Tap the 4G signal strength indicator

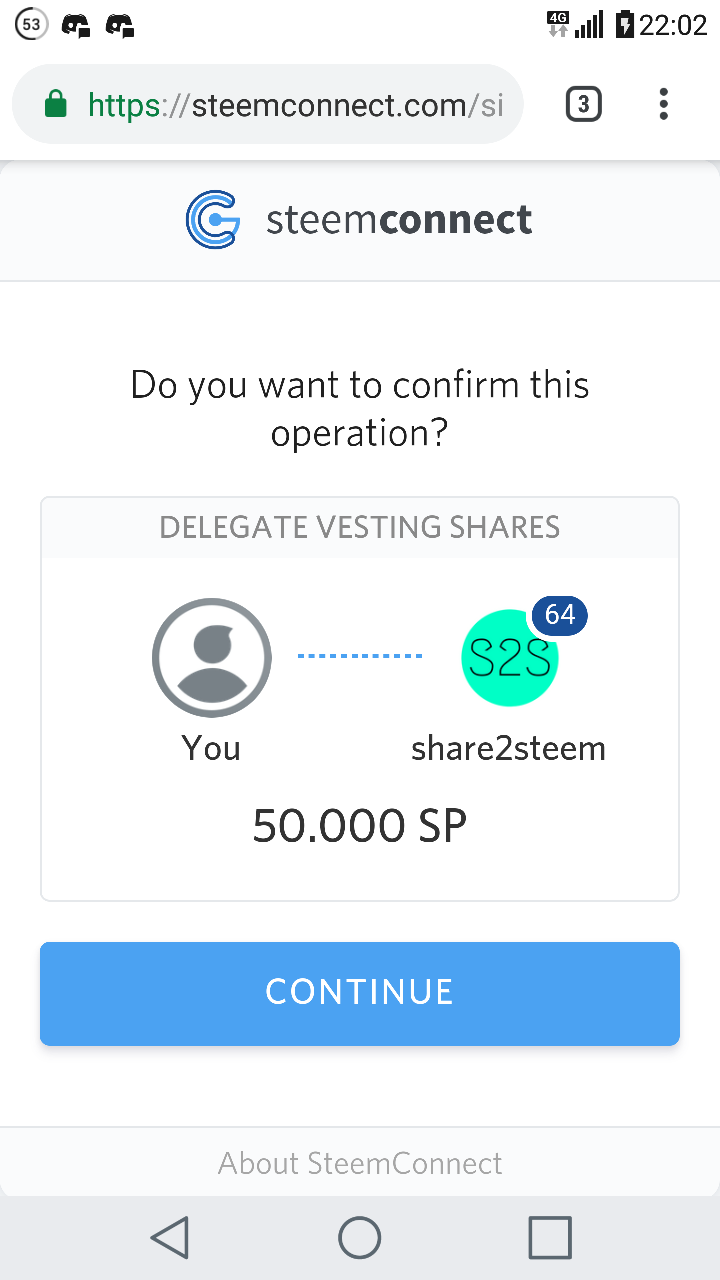[x=576, y=24]
